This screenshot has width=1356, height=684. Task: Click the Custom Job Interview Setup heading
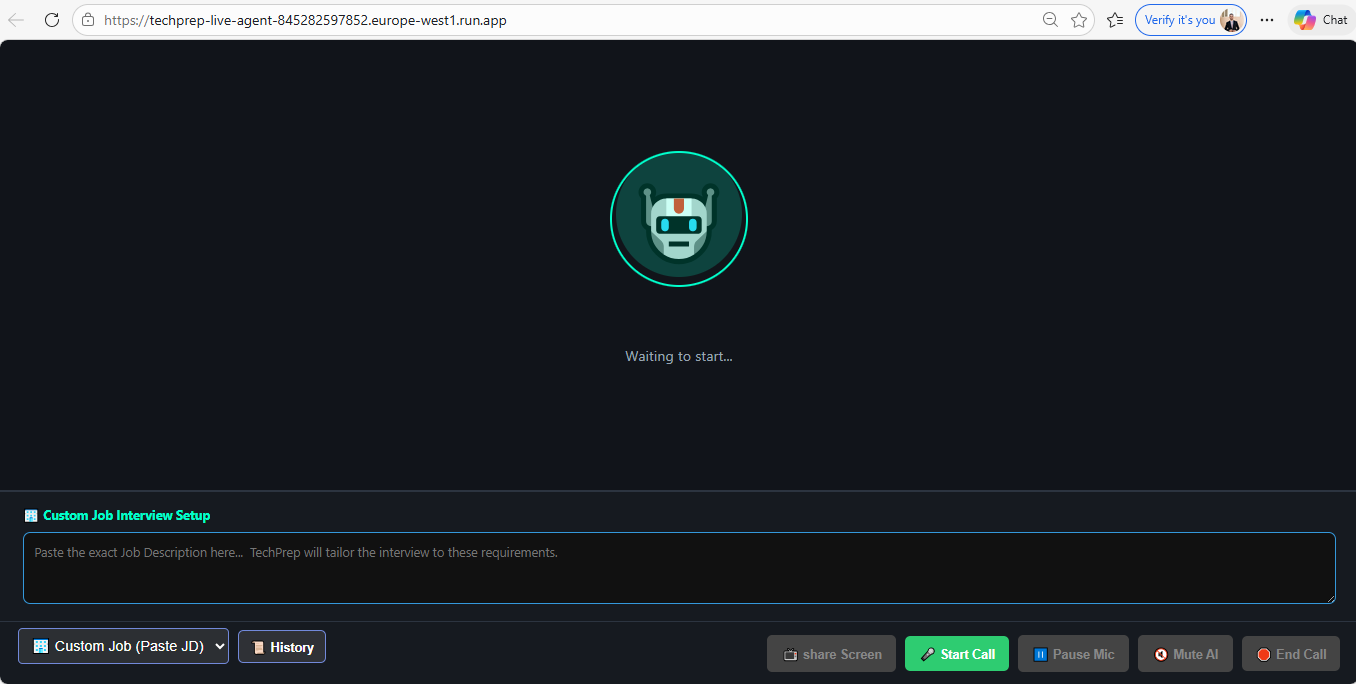coord(126,516)
